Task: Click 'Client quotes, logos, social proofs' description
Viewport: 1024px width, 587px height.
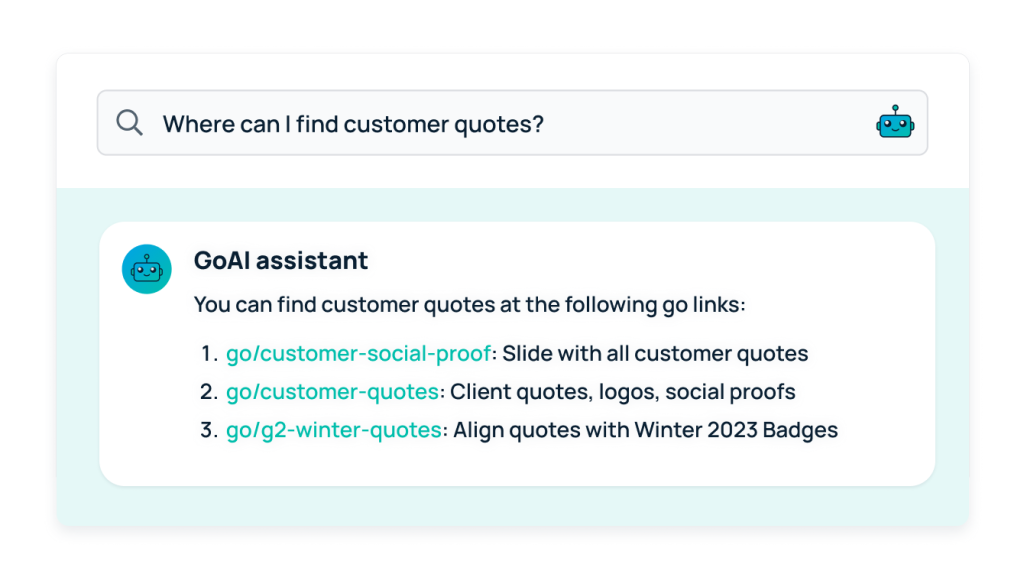Action: (x=622, y=392)
